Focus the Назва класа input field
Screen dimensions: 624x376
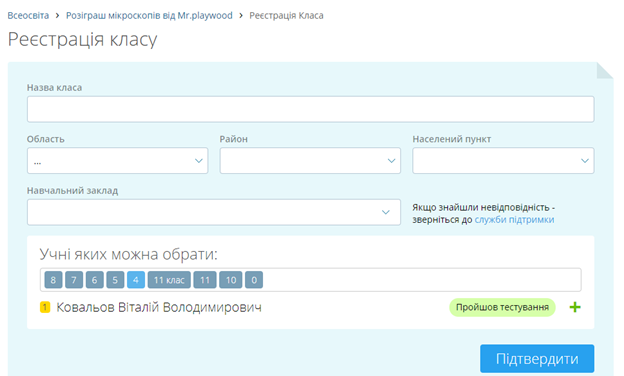pyautogui.click(x=310, y=109)
